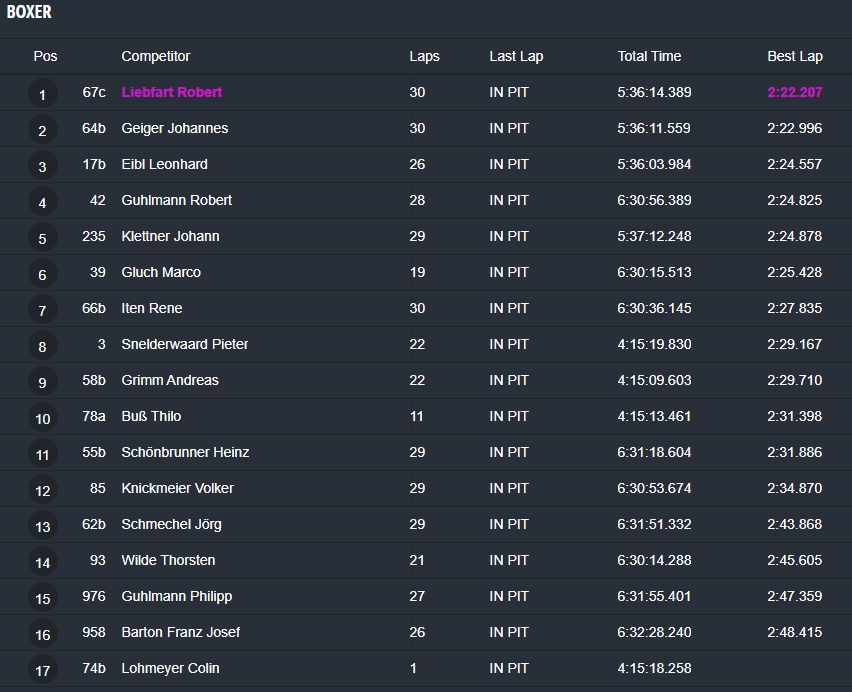This screenshot has height=692, width=852.
Task: Click the Best Lap column header
Action: click(x=794, y=56)
